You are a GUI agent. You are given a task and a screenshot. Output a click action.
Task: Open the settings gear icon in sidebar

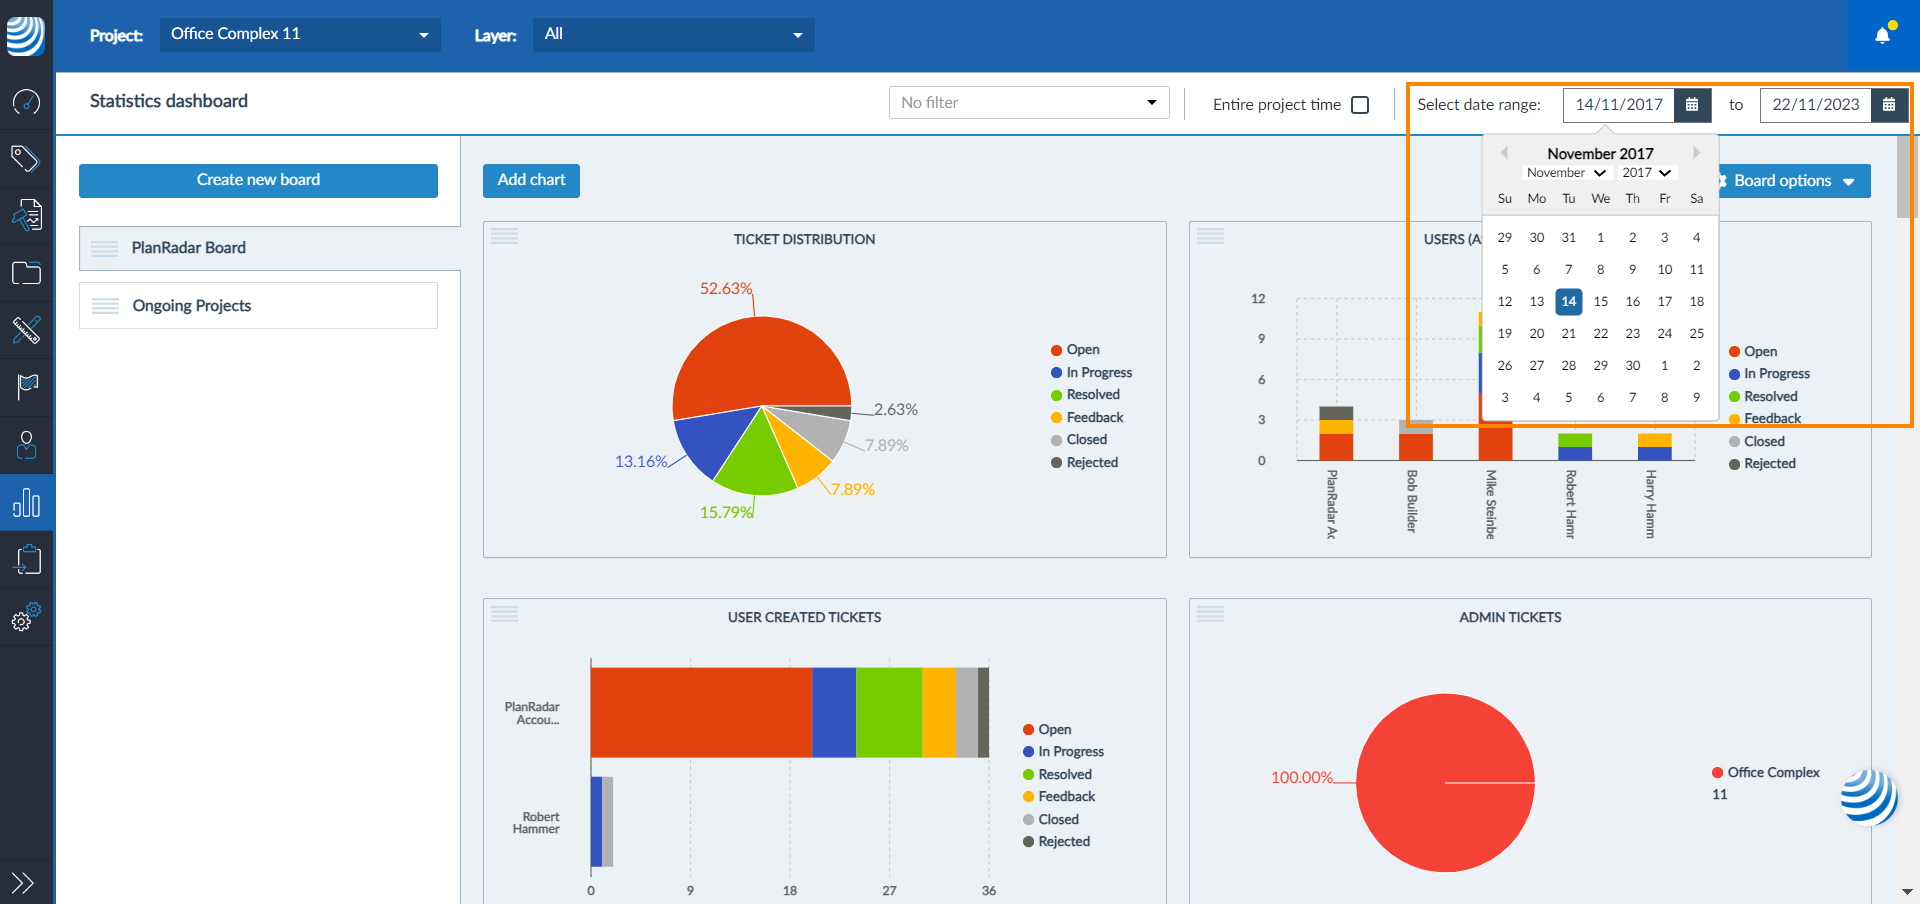pos(26,618)
